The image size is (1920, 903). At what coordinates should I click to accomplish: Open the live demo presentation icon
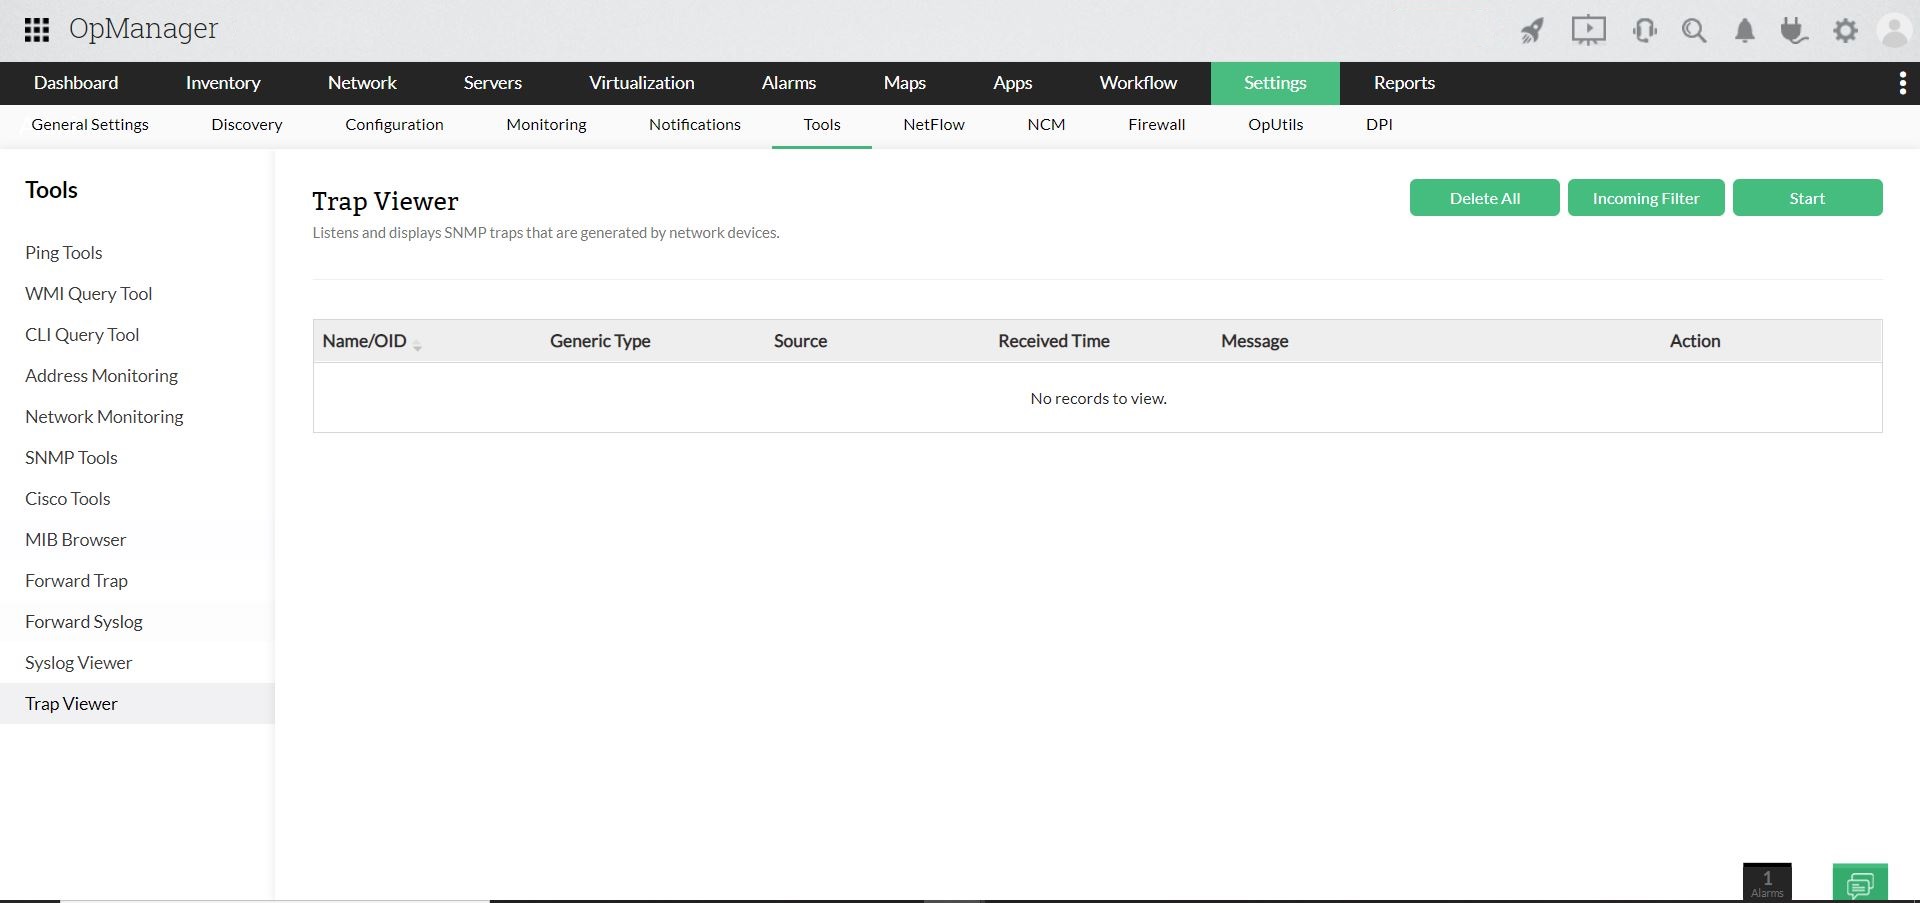1588,30
